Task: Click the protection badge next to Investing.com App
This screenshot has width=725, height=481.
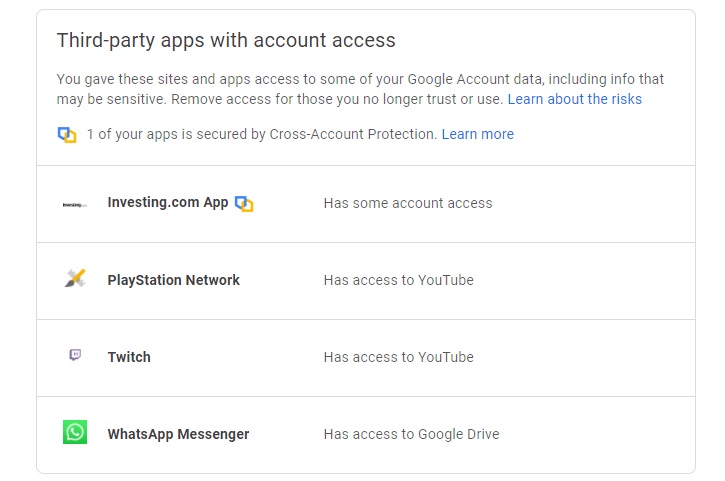Action: tap(244, 204)
